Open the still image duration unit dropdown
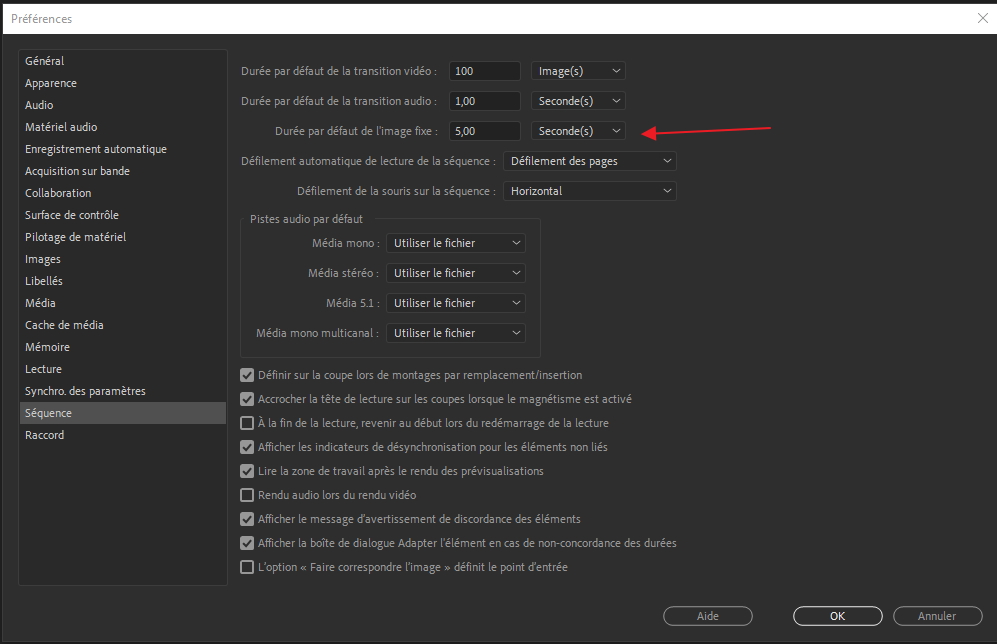 click(578, 131)
